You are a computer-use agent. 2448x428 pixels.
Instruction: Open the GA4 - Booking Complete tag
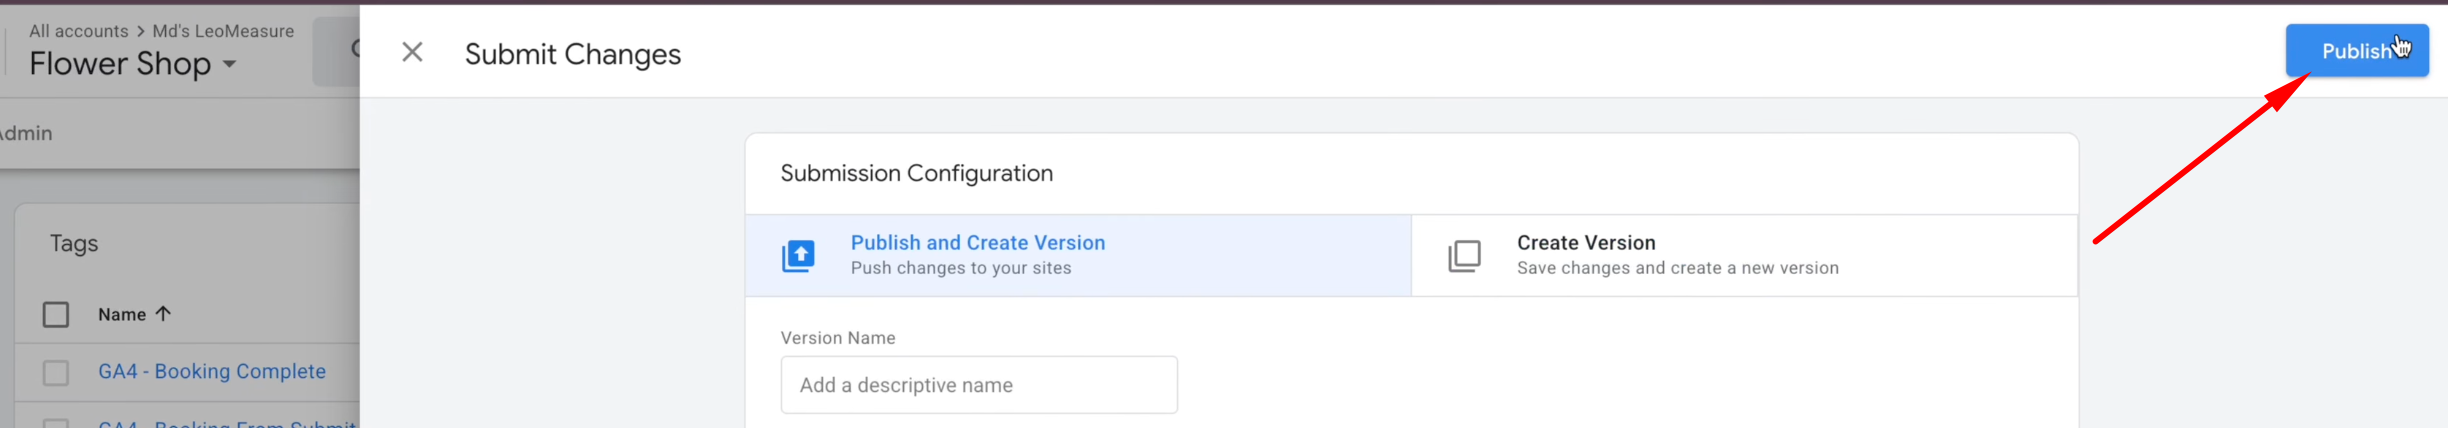[212, 372]
